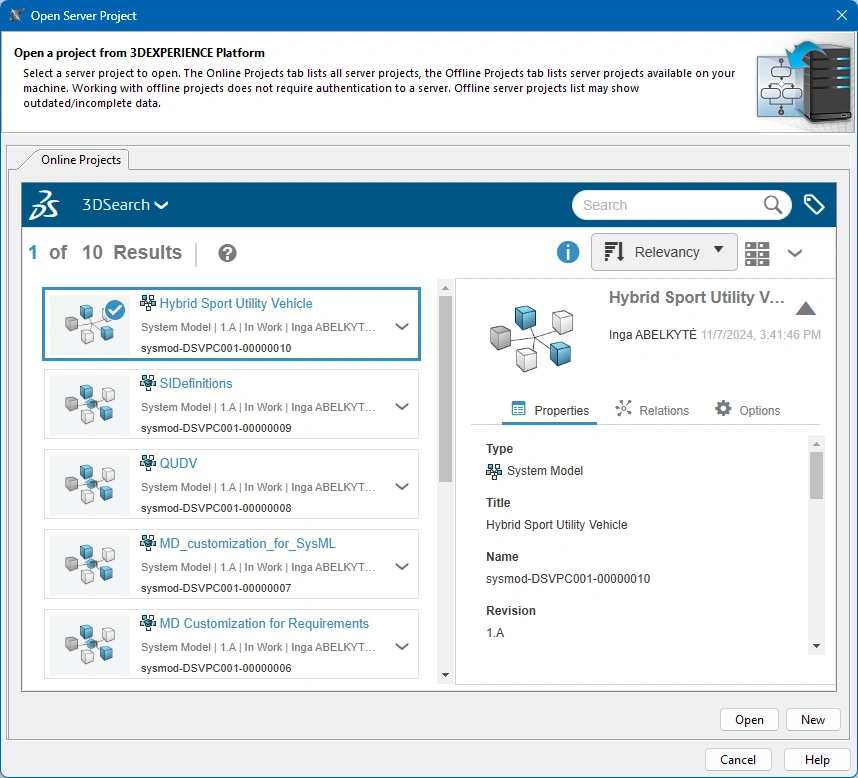Uncheck the Hybrid Sport Utility Vehicle checkmark
Viewport: 858px width, 778px height.
coord(115,310)
